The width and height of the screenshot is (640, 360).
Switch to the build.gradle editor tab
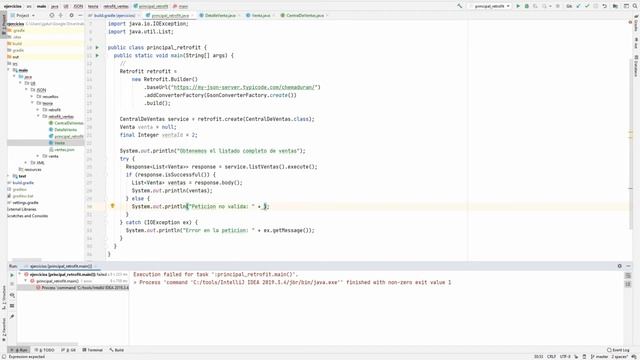pyautogui.click(x=113, y=16)
